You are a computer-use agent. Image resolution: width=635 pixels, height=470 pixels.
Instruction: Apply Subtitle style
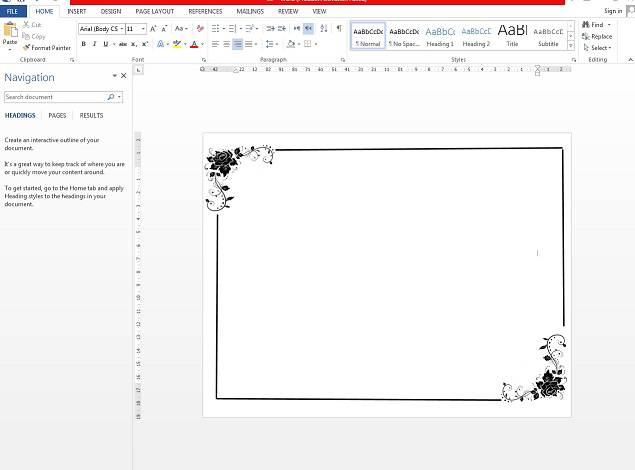[x=548, y=36]
